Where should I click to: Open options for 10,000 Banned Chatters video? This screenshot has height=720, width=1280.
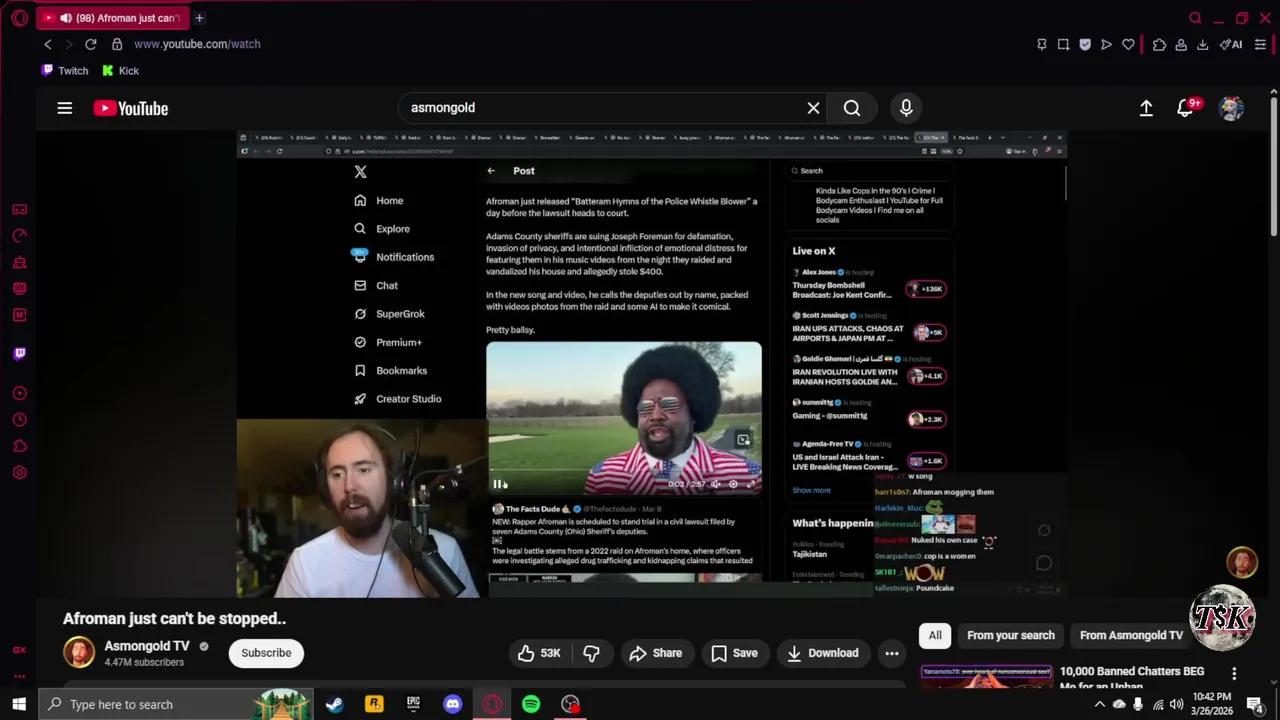pyautogui.click(x=1234, y=674)
